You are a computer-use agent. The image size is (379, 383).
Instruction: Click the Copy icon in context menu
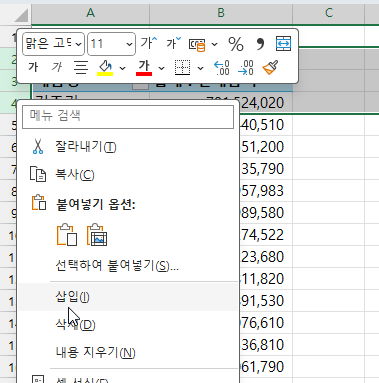[38, 174]
